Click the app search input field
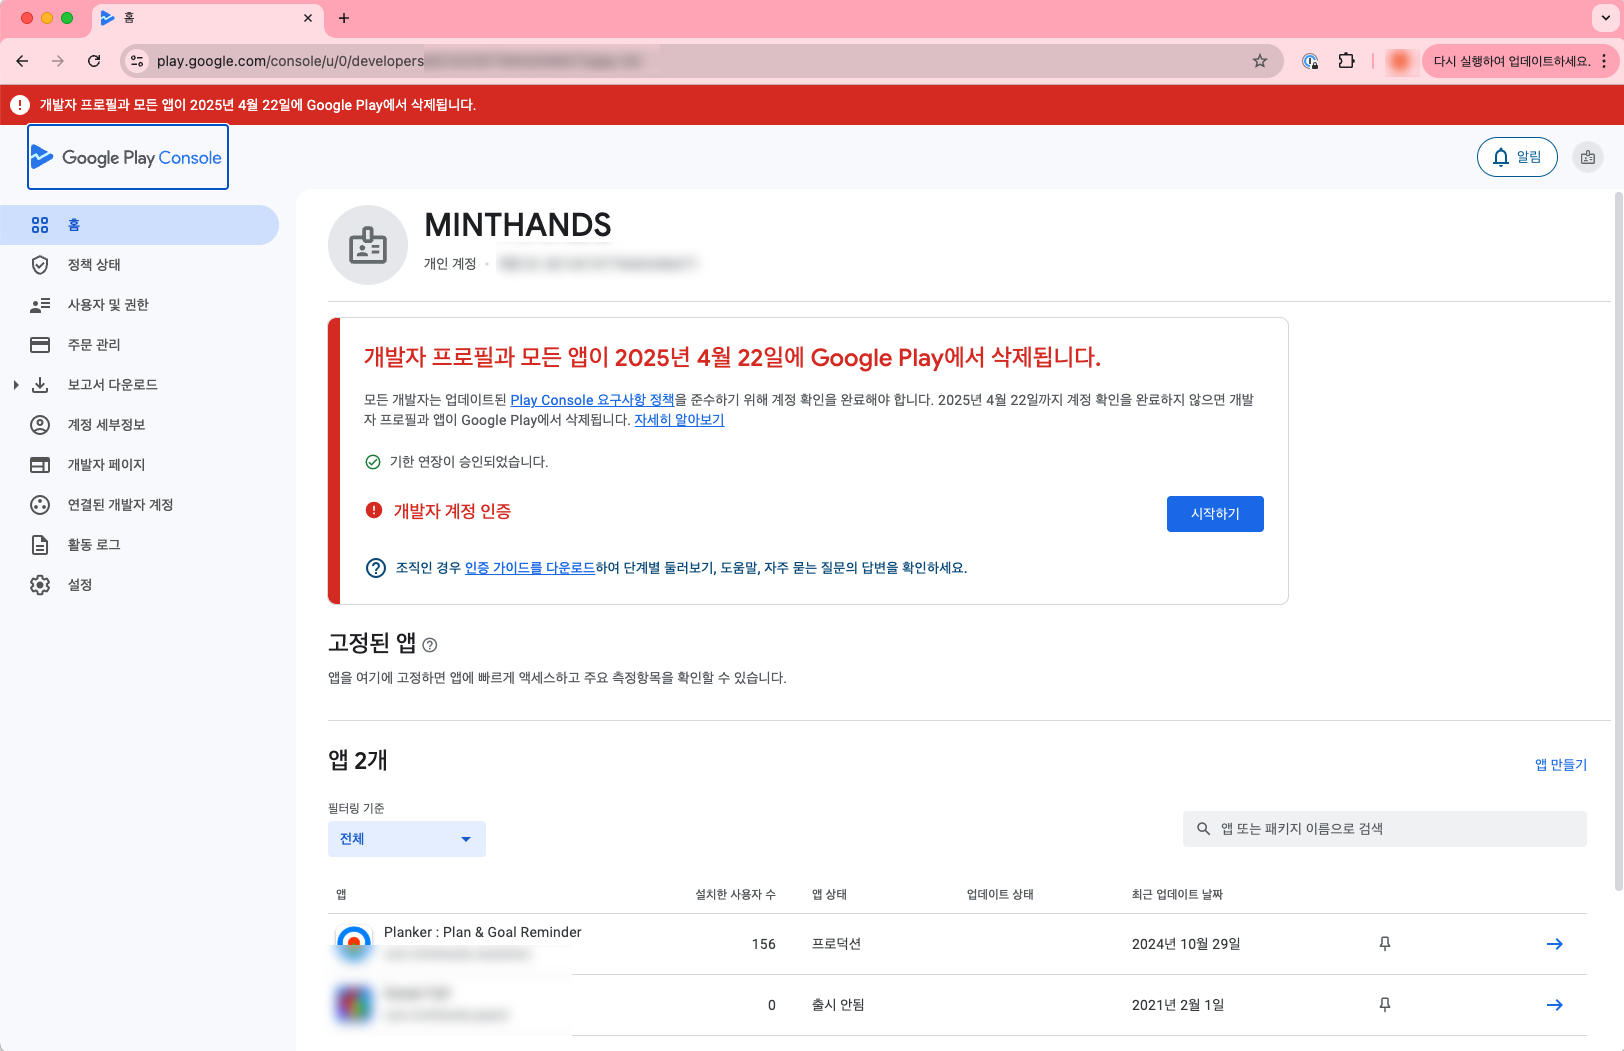The image size is (1624, 1051). coord(1385,829)
